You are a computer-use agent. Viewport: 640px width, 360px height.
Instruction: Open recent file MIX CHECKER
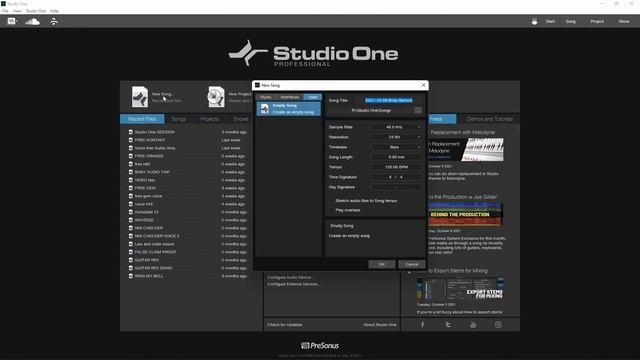(149, 228)
